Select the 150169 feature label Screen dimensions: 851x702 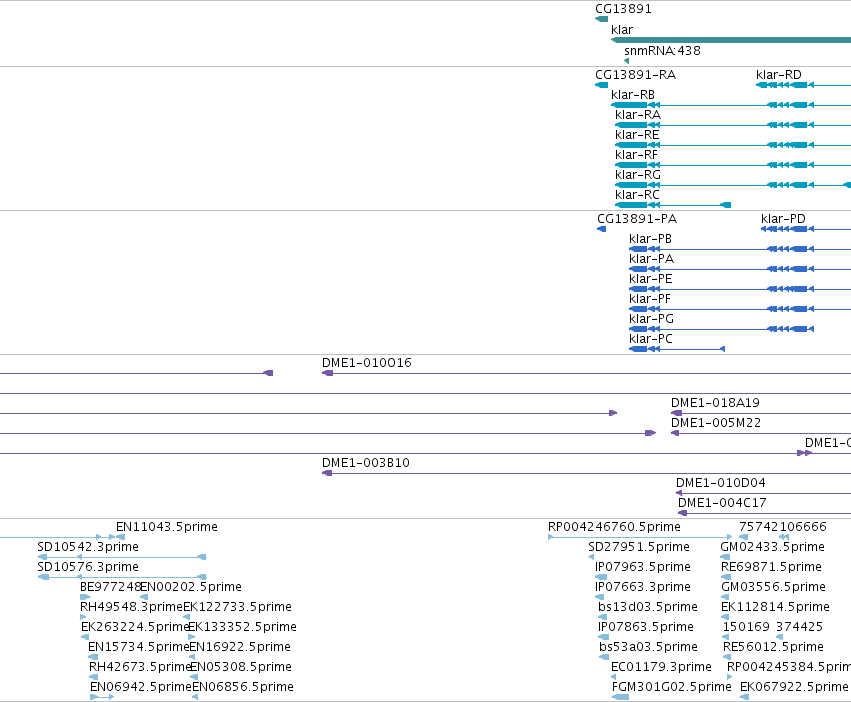746,627
